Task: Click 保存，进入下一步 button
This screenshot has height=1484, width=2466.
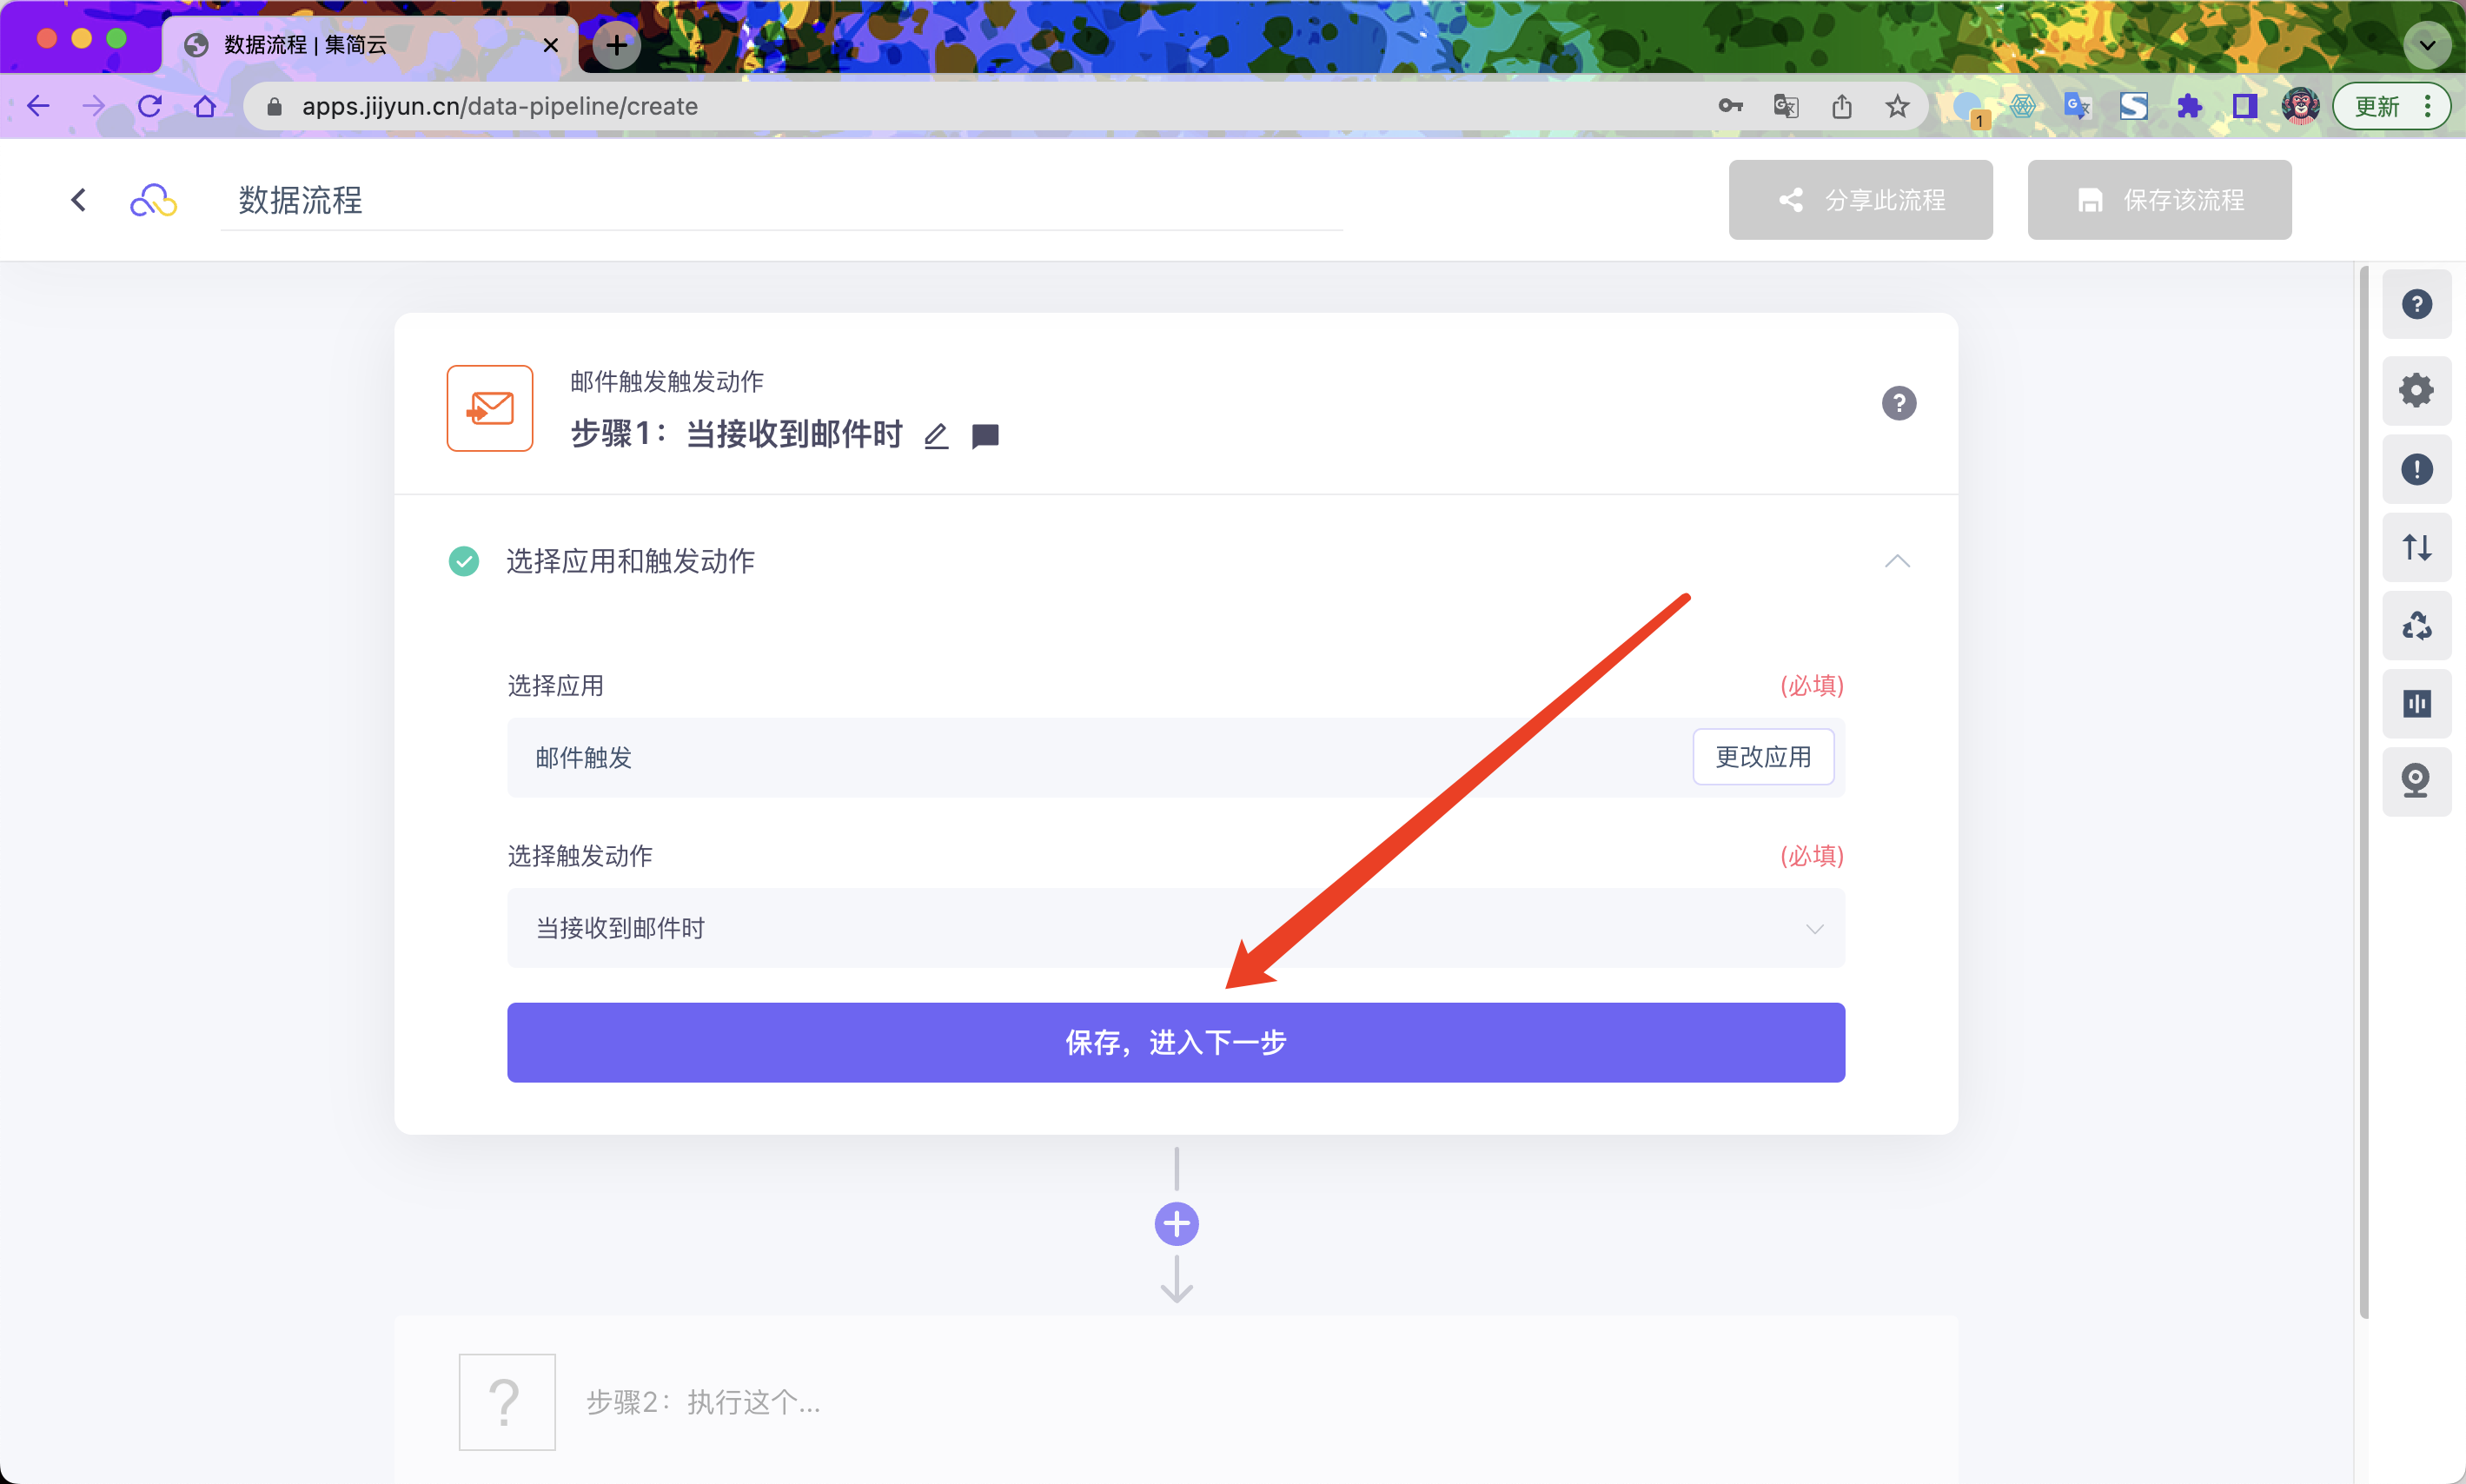Action: [x=1175, y=1042]
